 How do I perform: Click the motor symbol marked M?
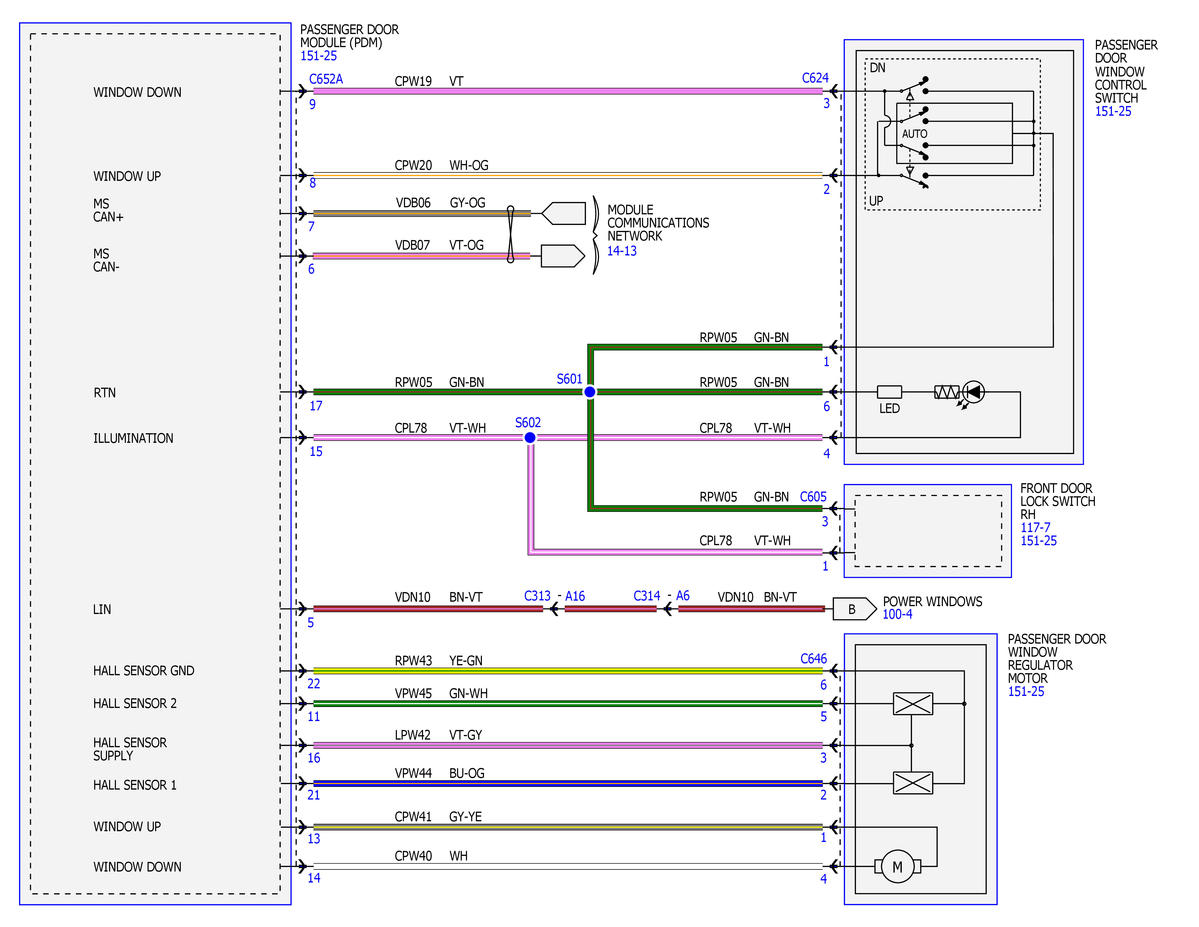(x=898, y=867)
